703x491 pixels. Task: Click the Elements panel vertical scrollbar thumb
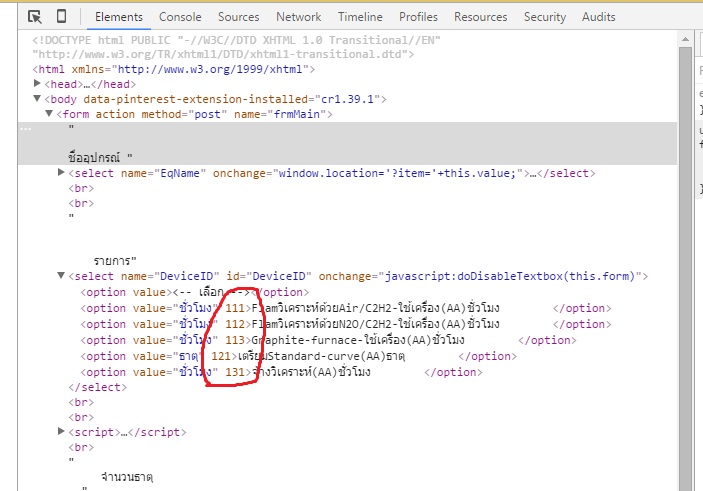coord(685,268)
